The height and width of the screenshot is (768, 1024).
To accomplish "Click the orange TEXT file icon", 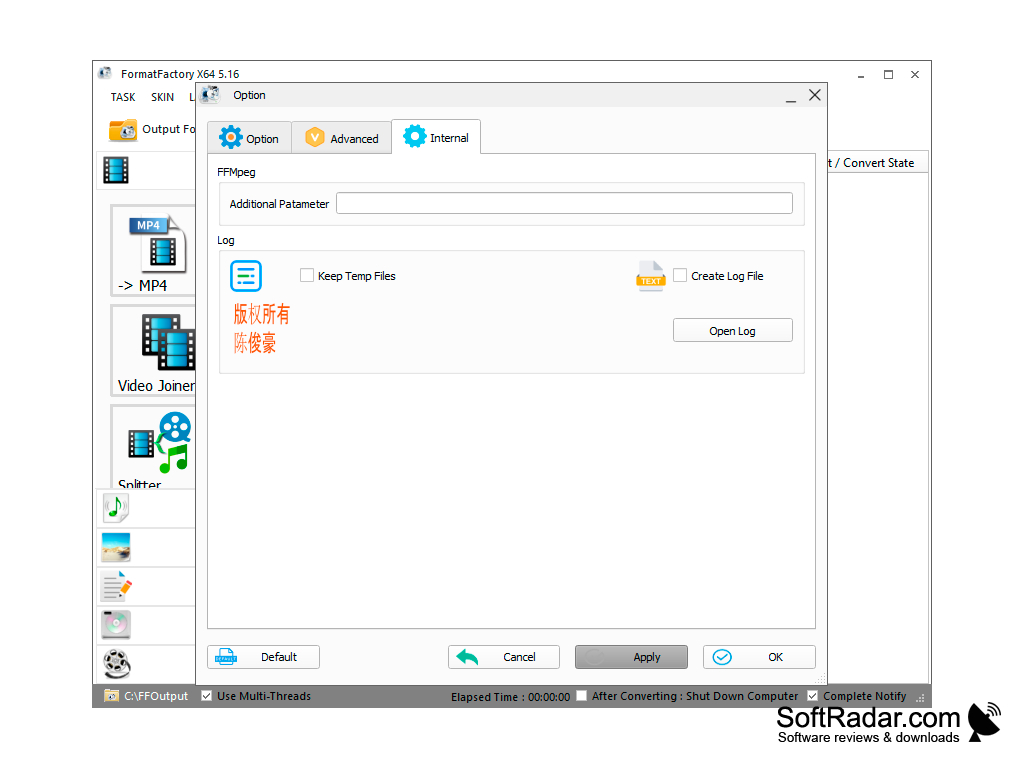I will pos(650,276).
